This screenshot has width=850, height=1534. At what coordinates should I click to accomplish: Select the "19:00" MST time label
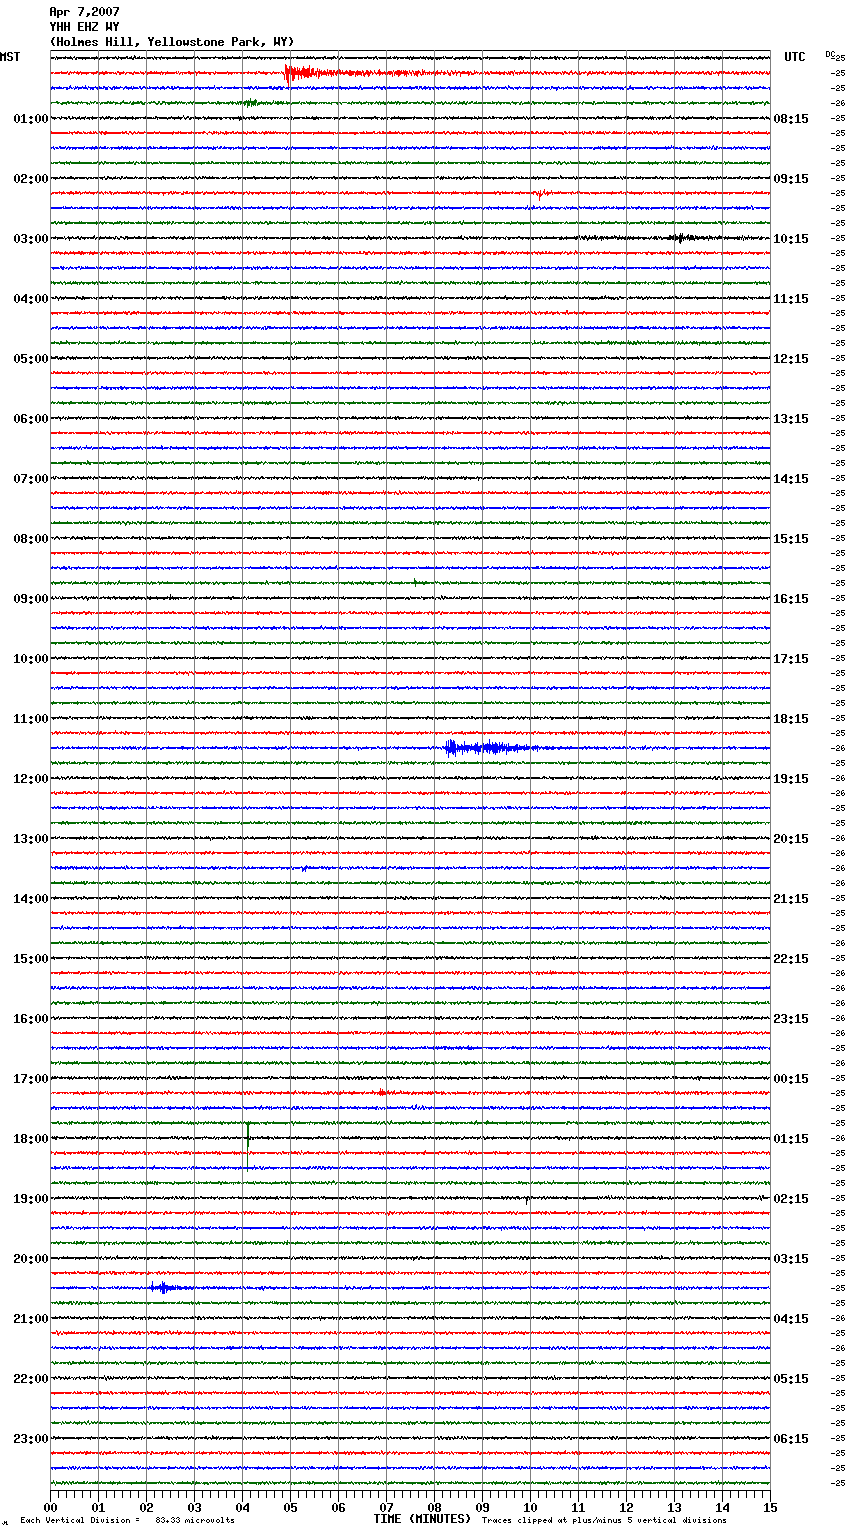point(31,1199)
